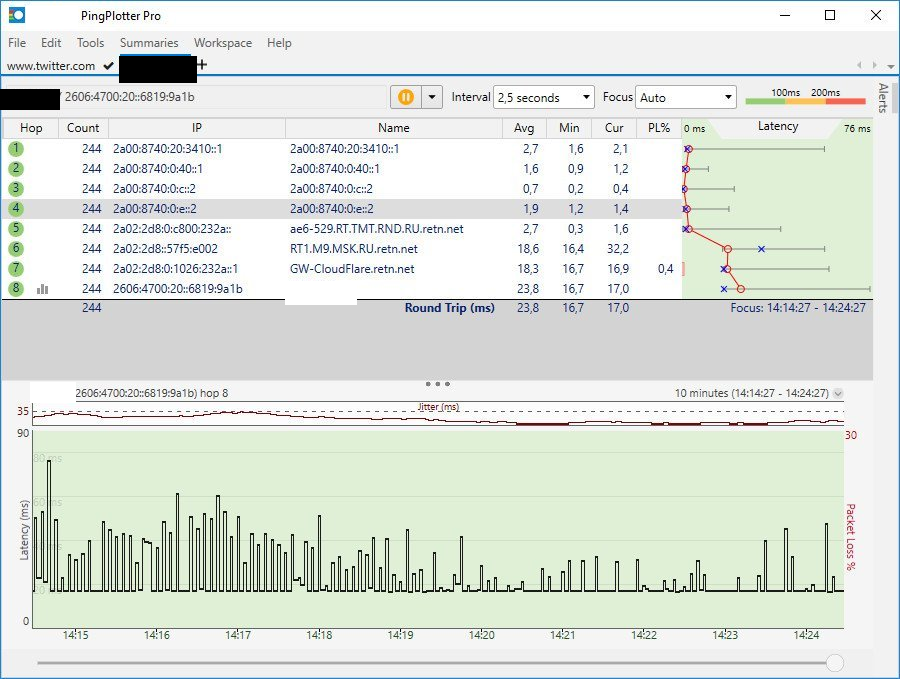Open the Edit menu
Viewport: 900px width, 679px height.
tap(51, 43)
